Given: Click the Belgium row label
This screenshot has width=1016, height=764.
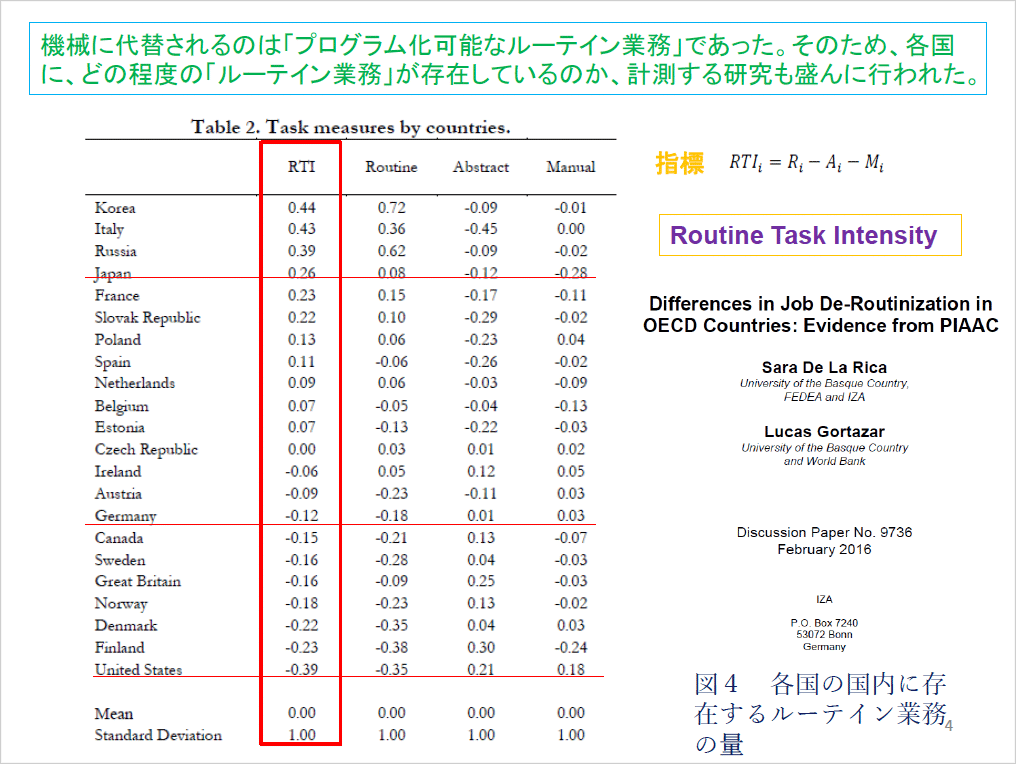Looking at the screenshot, I should click(x=121, y=406).
